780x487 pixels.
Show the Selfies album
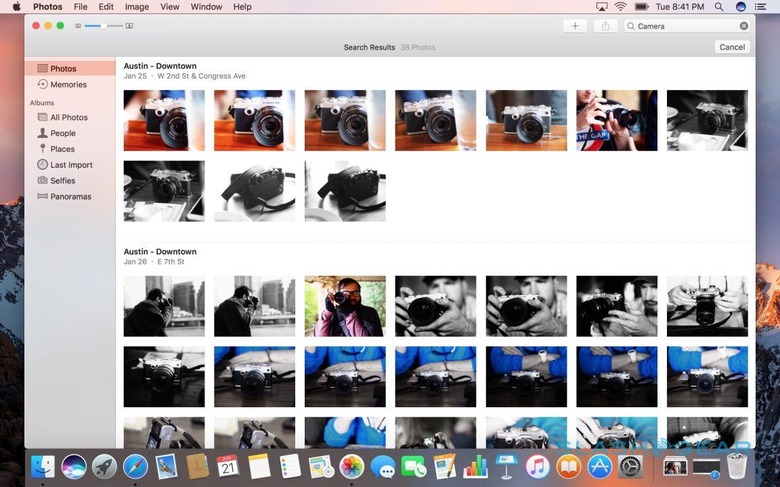(62, 181)
